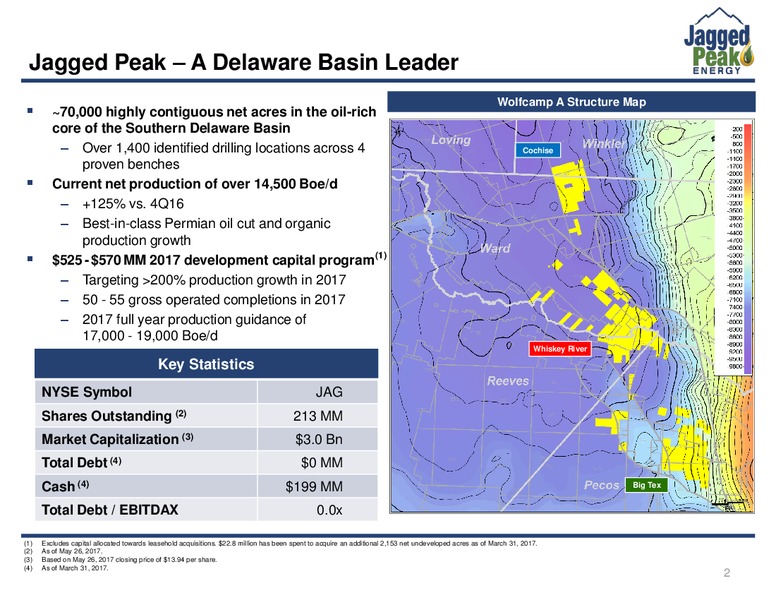Image resolution: width=776 pixels, height=600 pixels.
Task: Click footnote (2) 'As of May 26, 2017'
Action: click(x=72, y=551)
